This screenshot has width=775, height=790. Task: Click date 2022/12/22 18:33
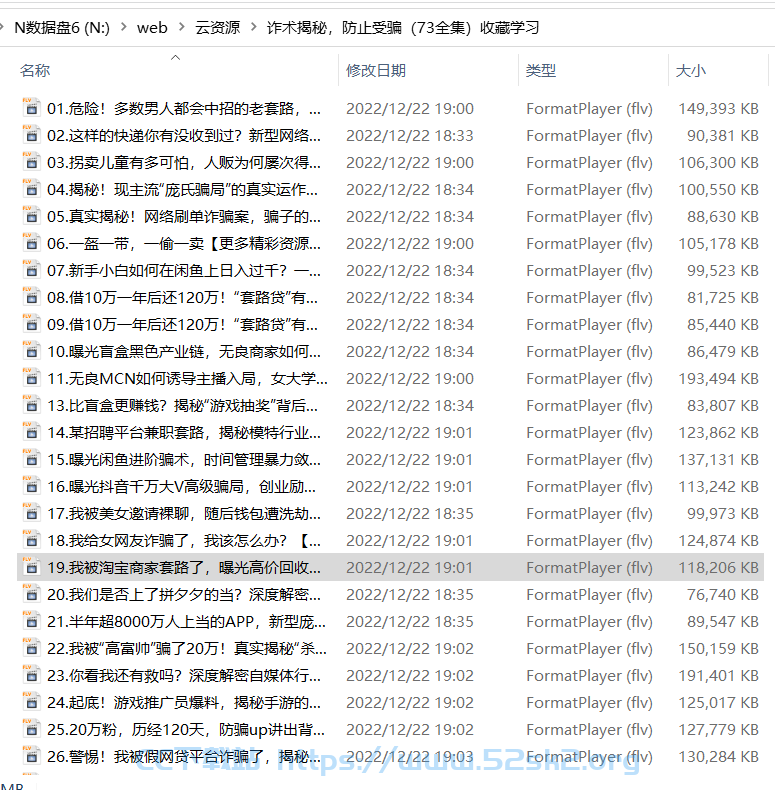click(410, 136)
